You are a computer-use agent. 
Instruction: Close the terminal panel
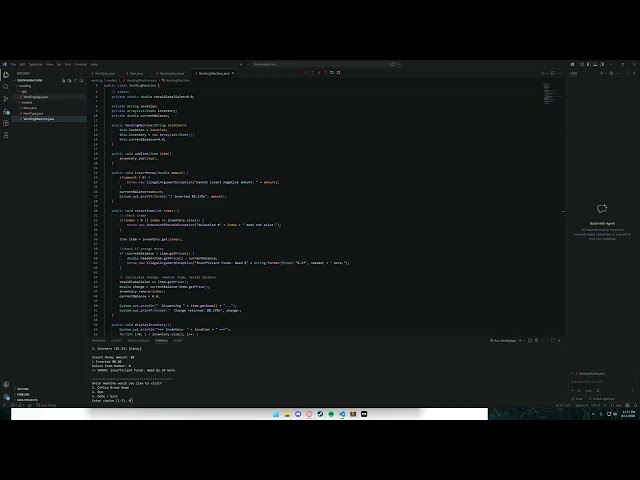pyautogui.click(x=559, y=341)
